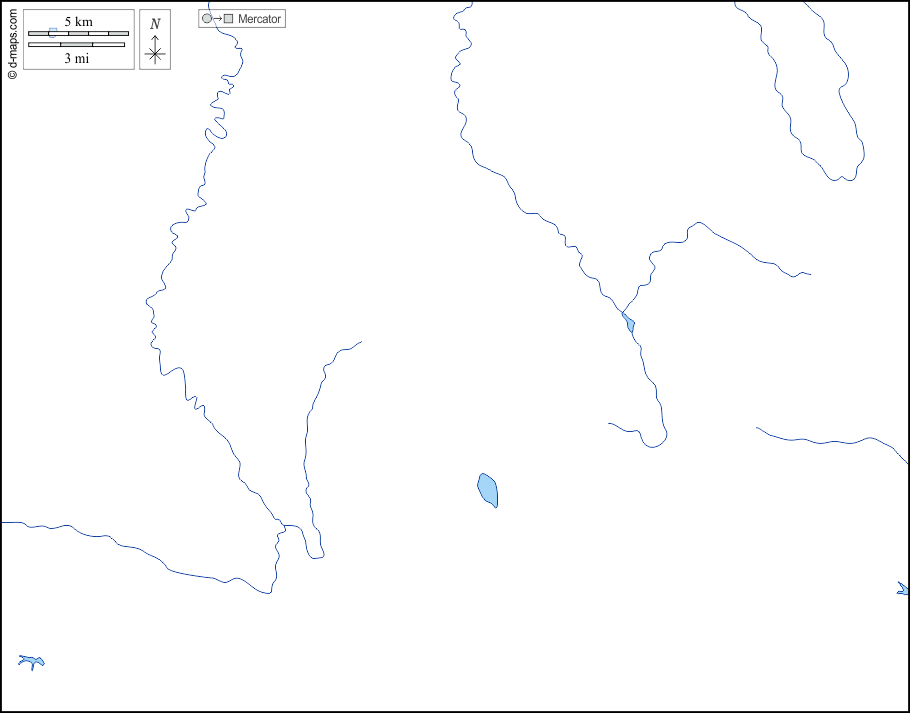Click where the rivers join in the lower left
The height and width of the screenshot is (713, 910).
[x=282, y=526]
